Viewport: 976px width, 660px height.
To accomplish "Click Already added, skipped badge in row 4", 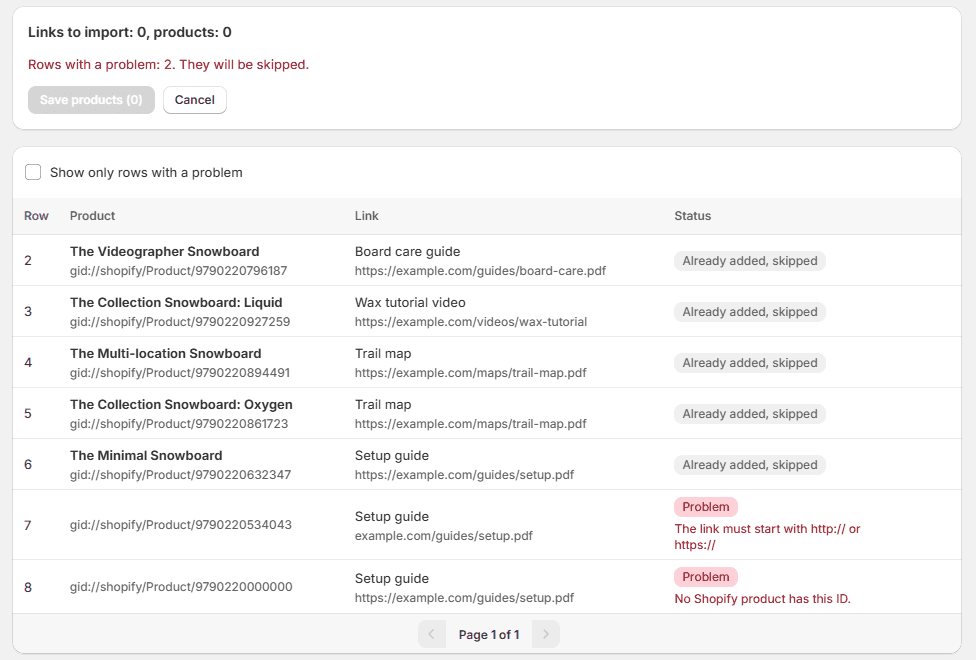I will pyautogui.click(x=749, y=363).
